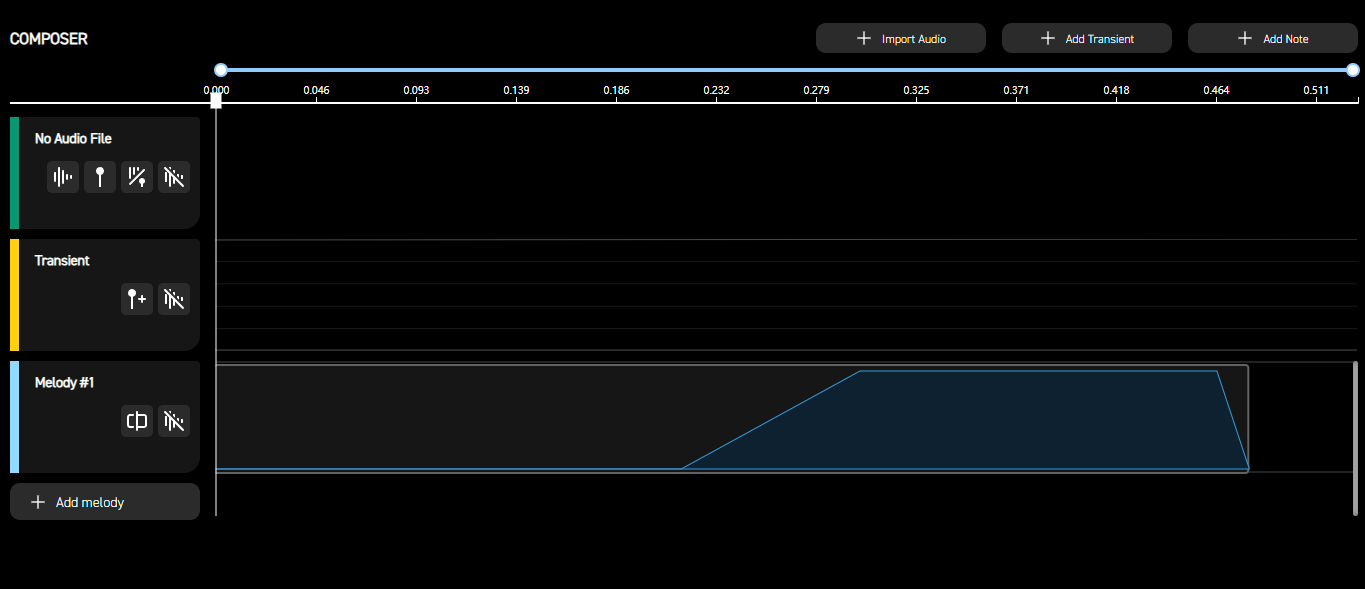1365x589 pixels.
Task: Click the Add Note button
Action: point(1272,38)
